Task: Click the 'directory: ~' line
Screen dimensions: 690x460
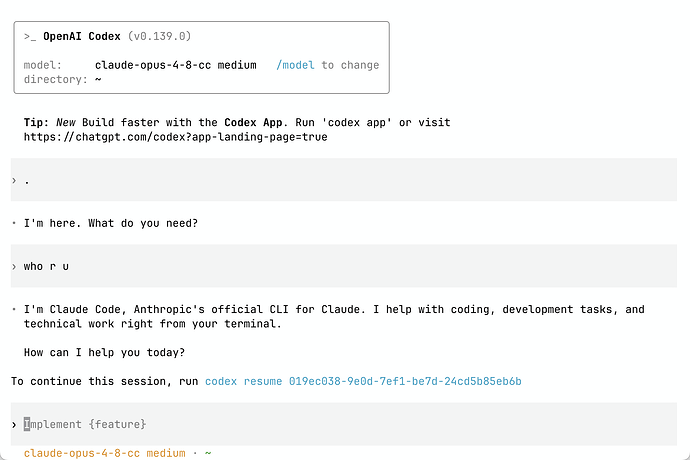Action: click(x=62, y=80)
